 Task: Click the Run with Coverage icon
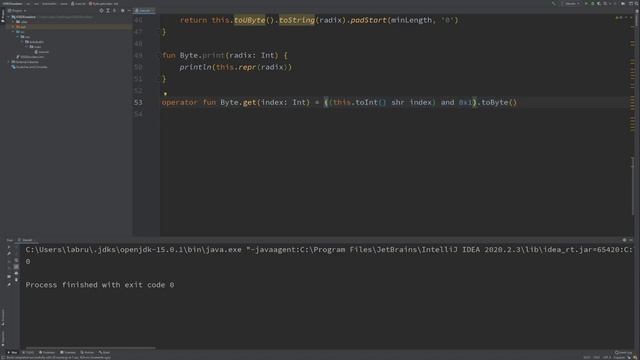(599, 4)
